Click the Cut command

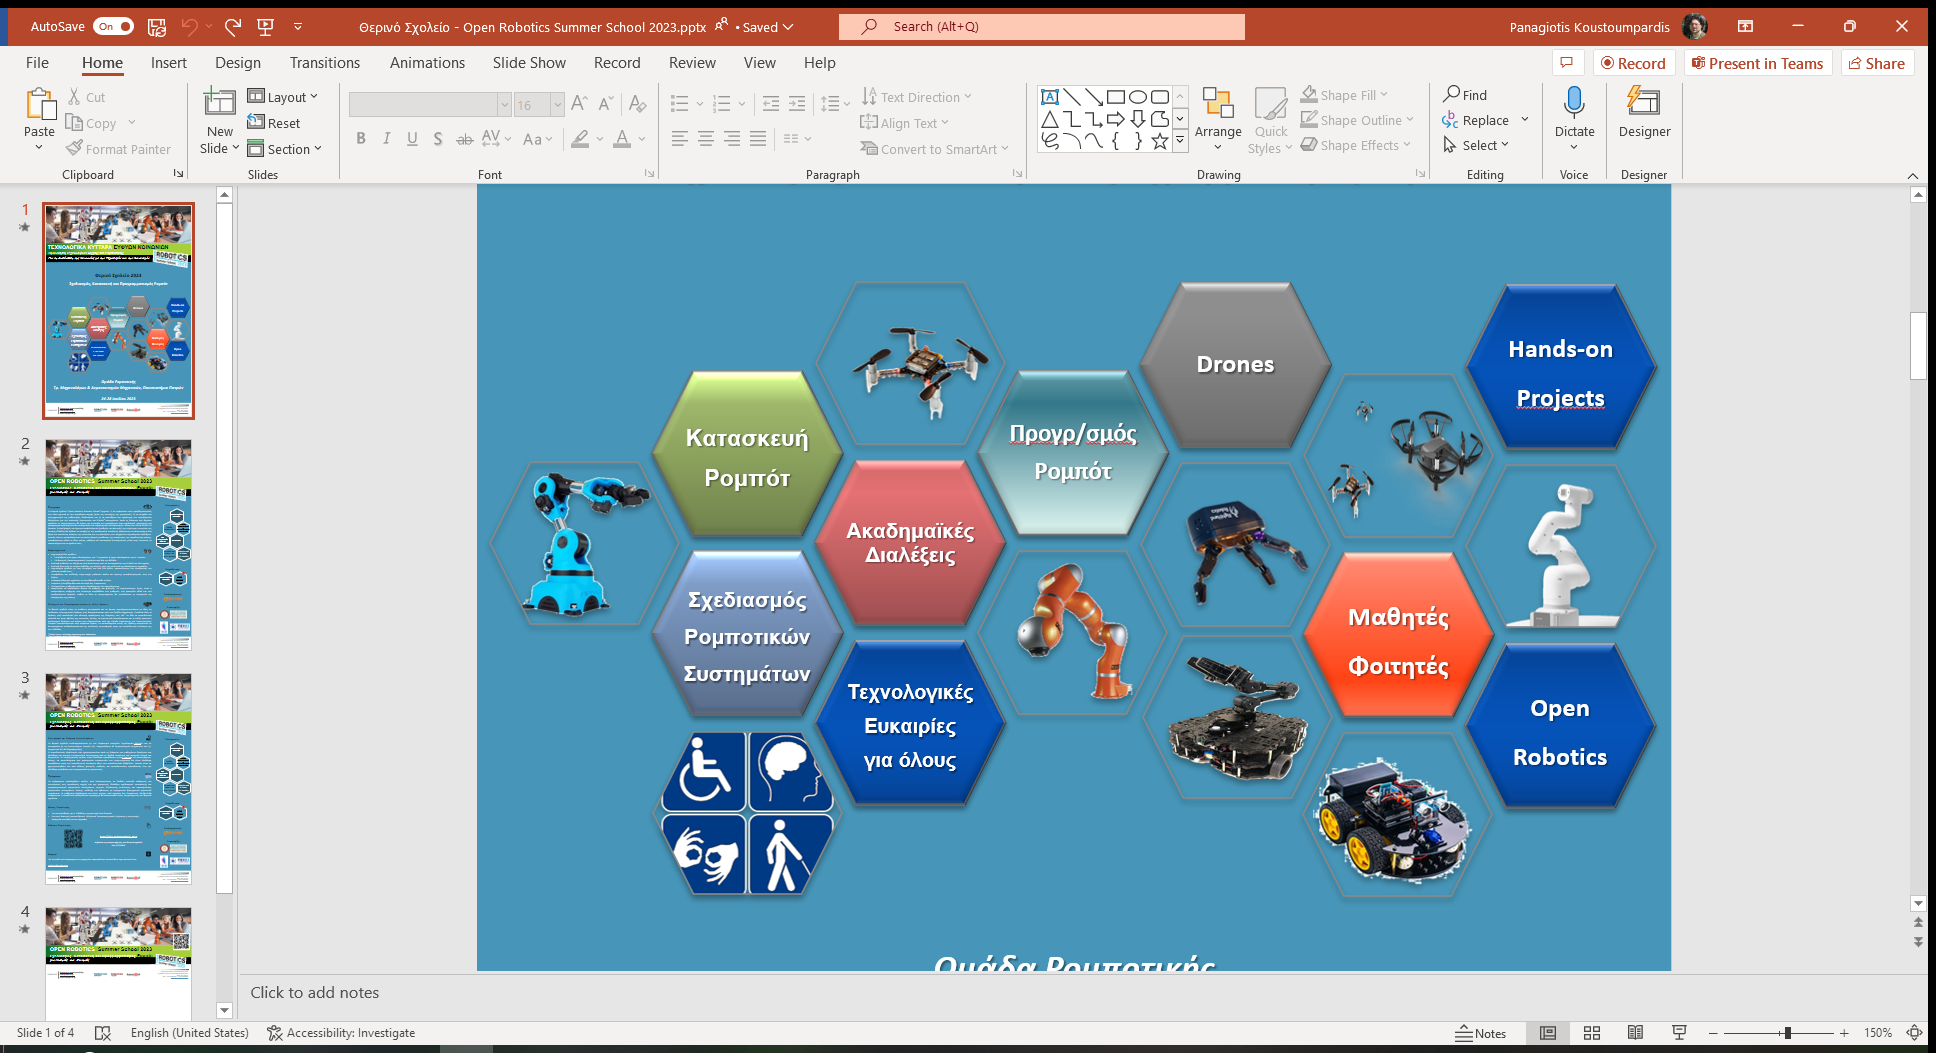[87, 97]
